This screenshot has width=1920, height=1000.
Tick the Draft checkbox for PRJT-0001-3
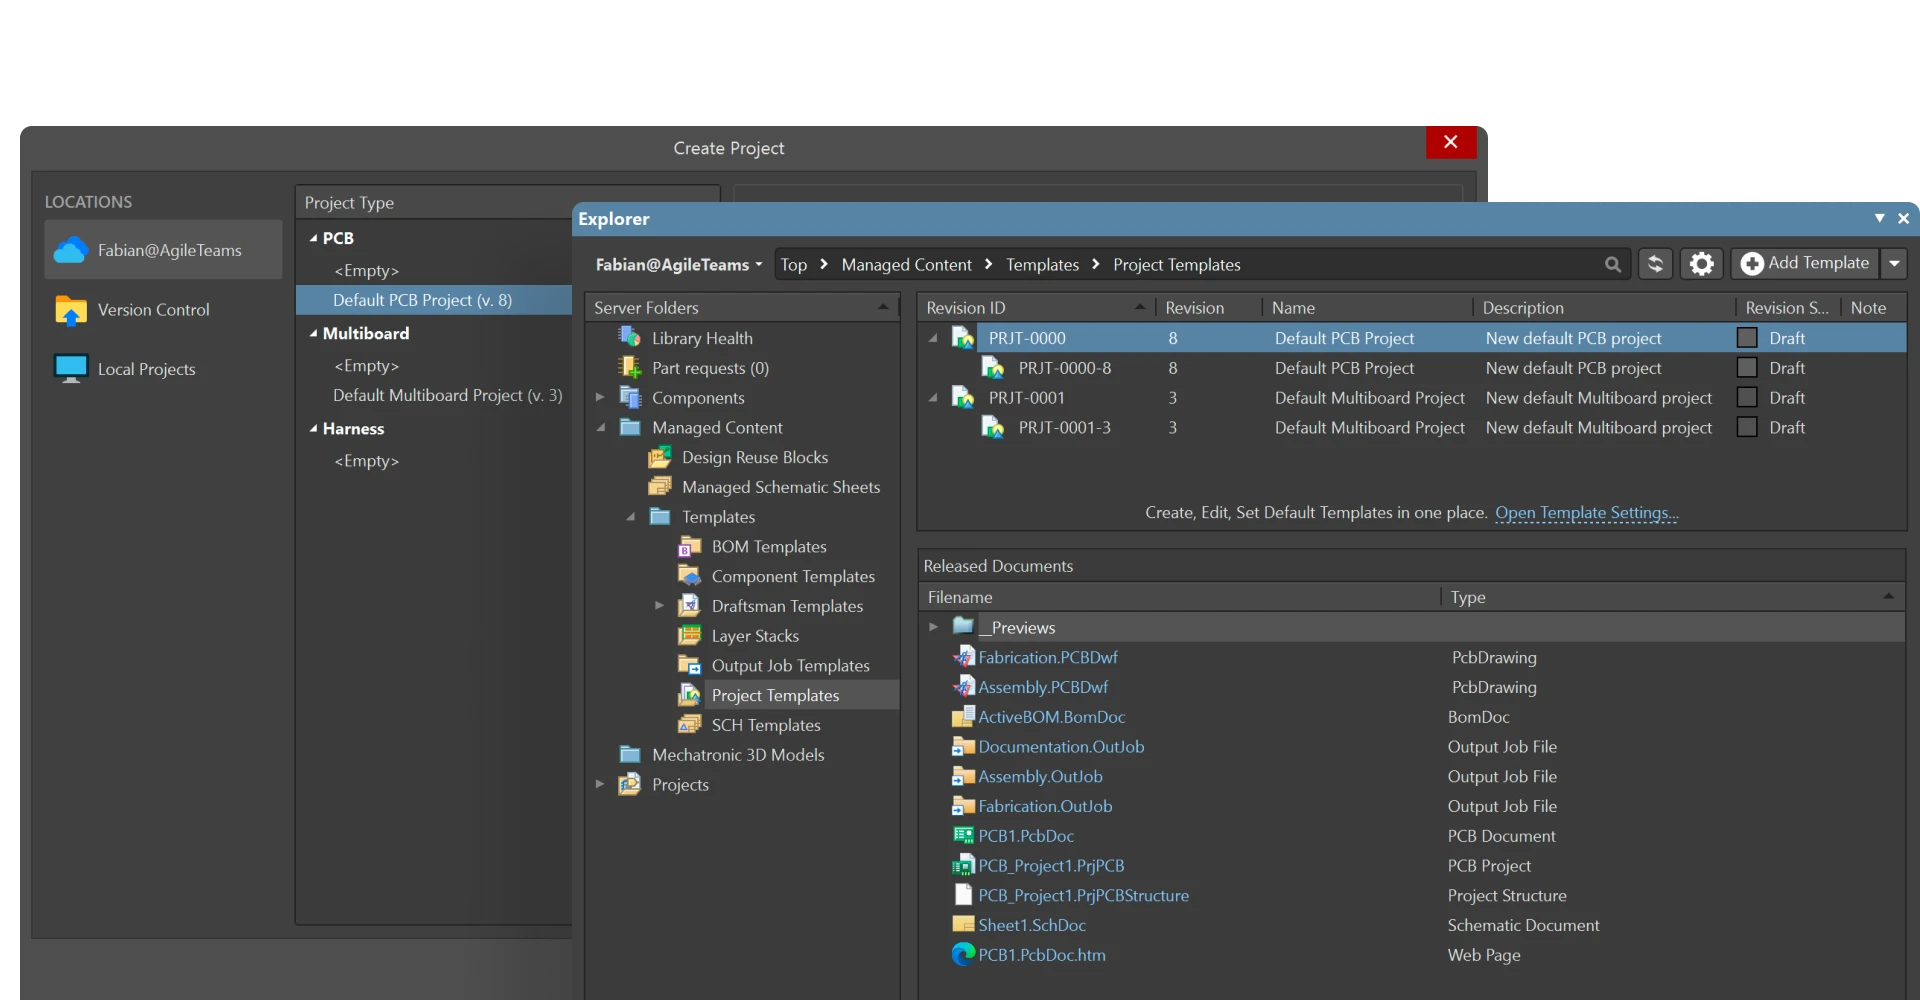point(1747,427)
